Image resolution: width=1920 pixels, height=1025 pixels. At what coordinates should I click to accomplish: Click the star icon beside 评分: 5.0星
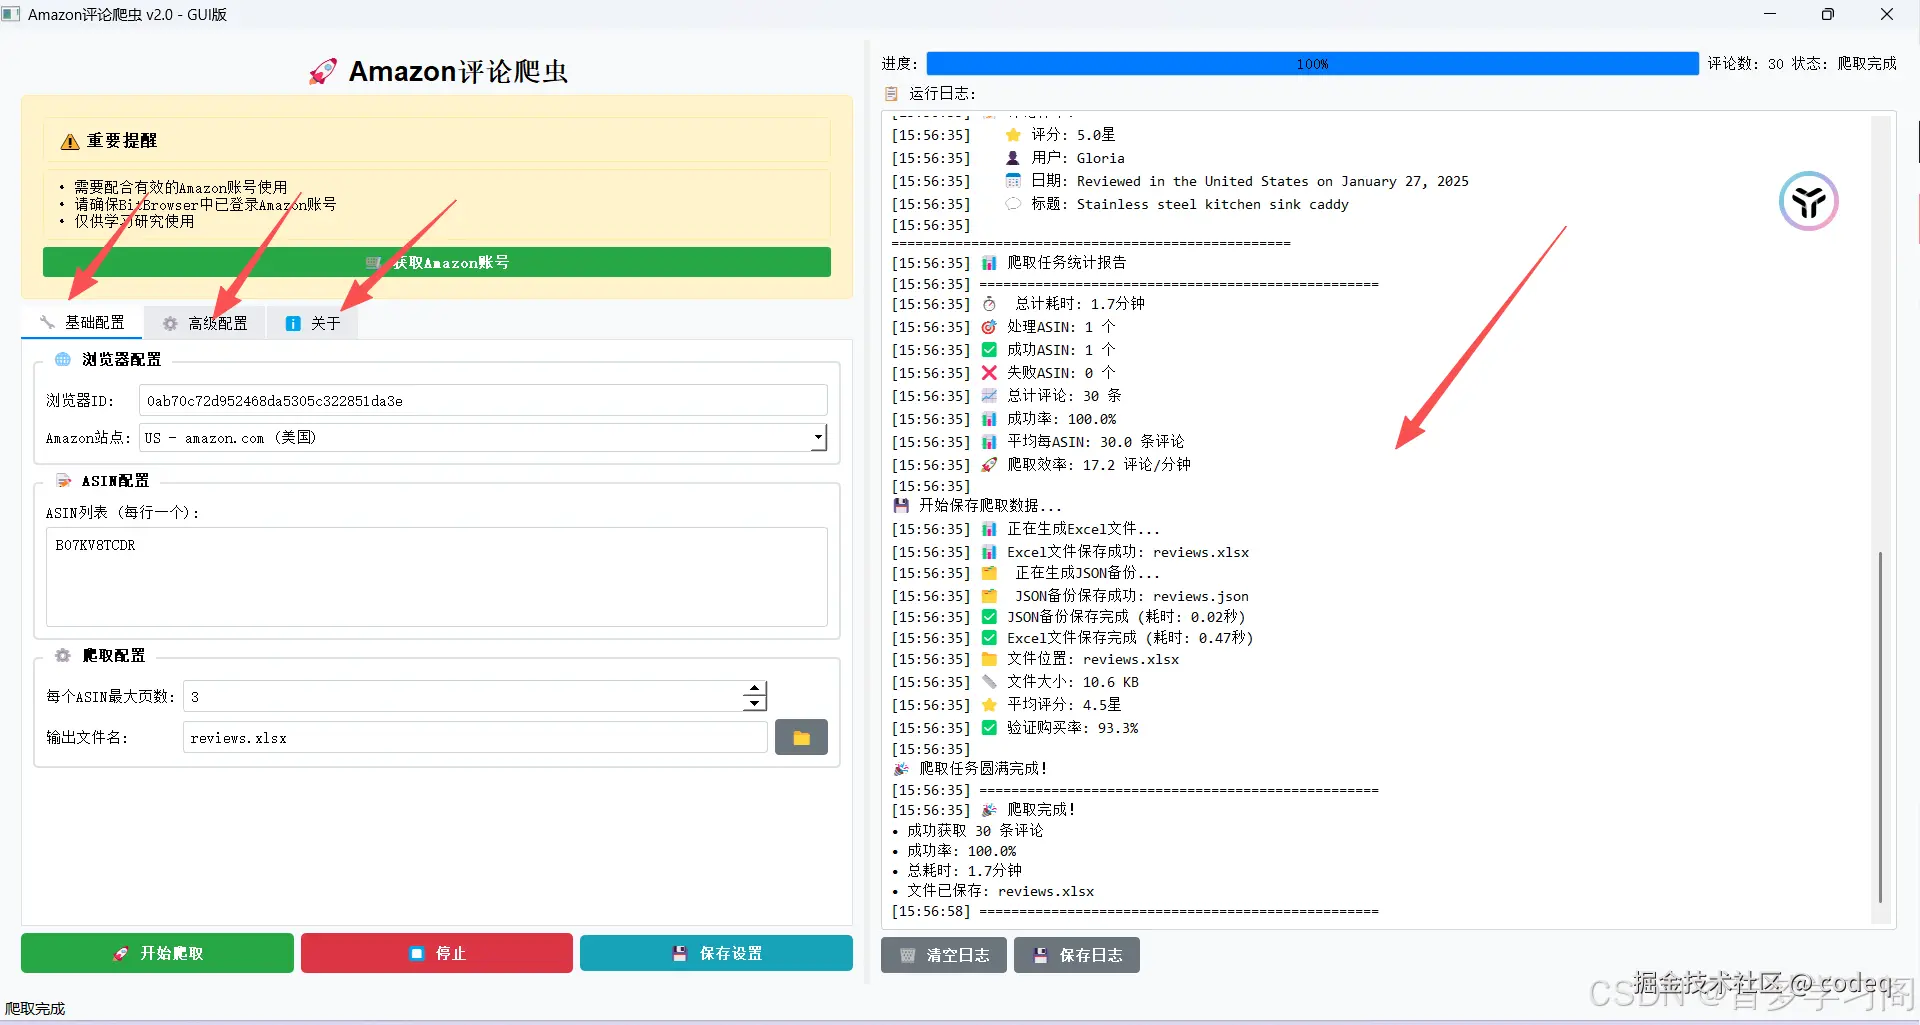click(x=1013, y=135)
